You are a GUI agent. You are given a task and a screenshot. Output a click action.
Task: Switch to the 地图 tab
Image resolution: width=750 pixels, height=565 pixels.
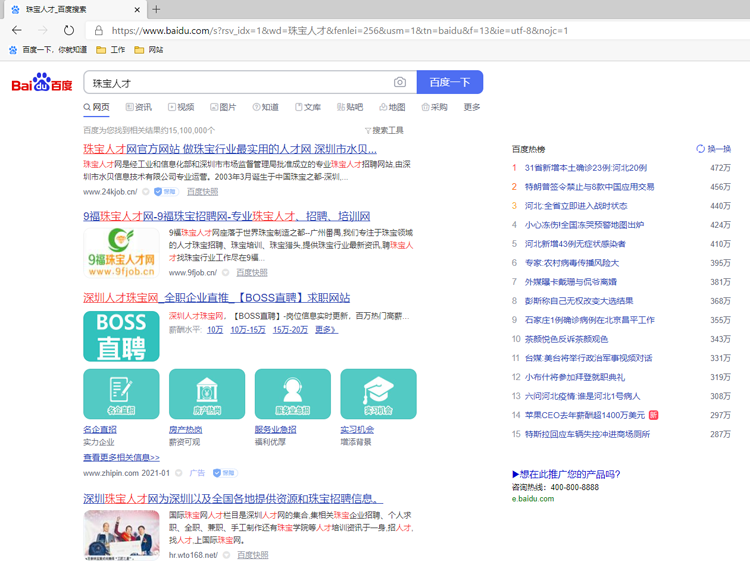click(392, 107)
